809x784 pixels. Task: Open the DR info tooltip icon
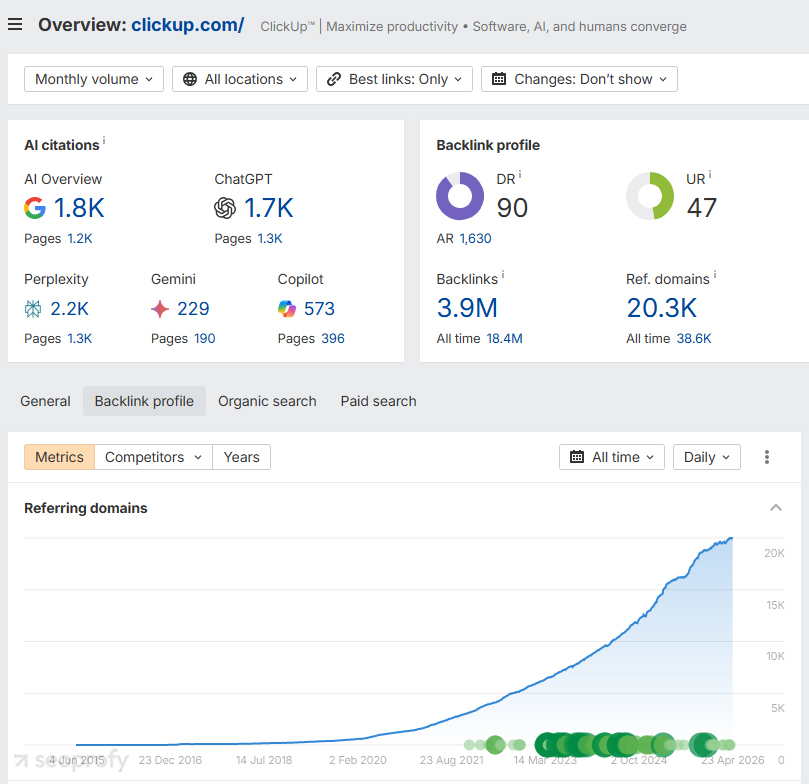click(520, 175)
